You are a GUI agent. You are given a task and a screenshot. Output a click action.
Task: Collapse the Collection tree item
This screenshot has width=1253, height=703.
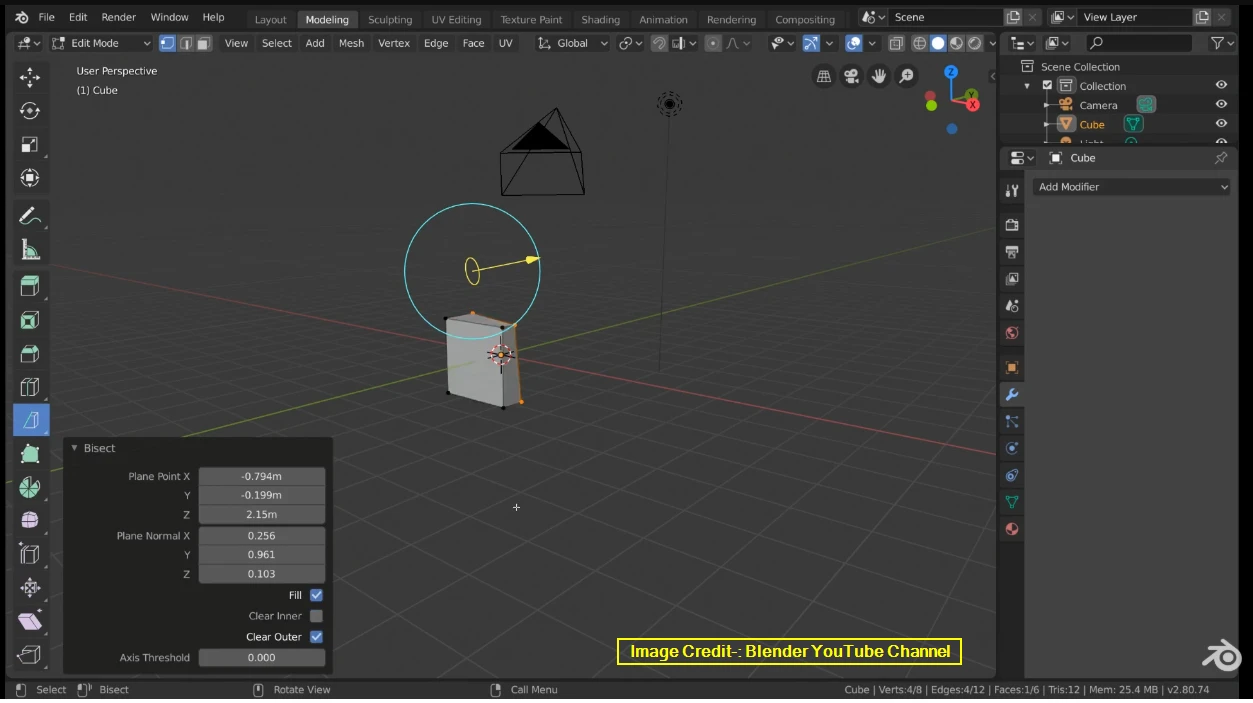point(1027,86)
